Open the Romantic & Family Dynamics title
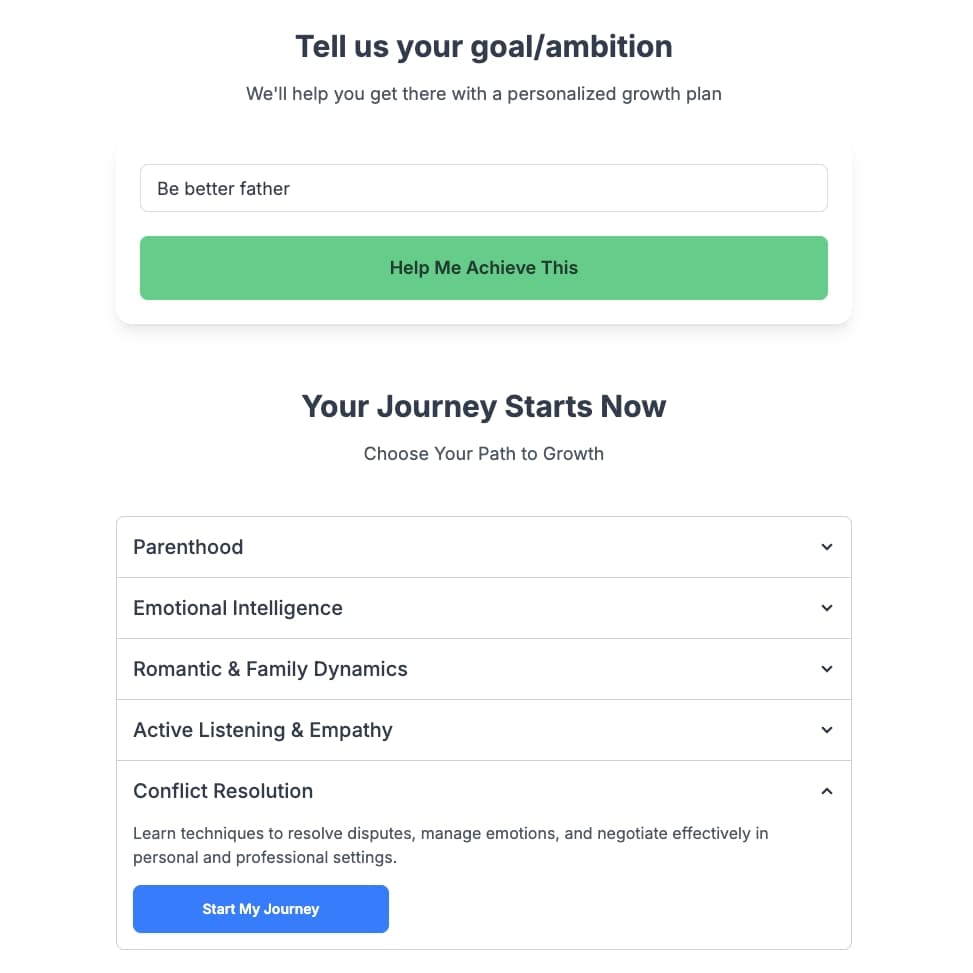Screen dimensions: 973x973 click(x=270, y=669)
